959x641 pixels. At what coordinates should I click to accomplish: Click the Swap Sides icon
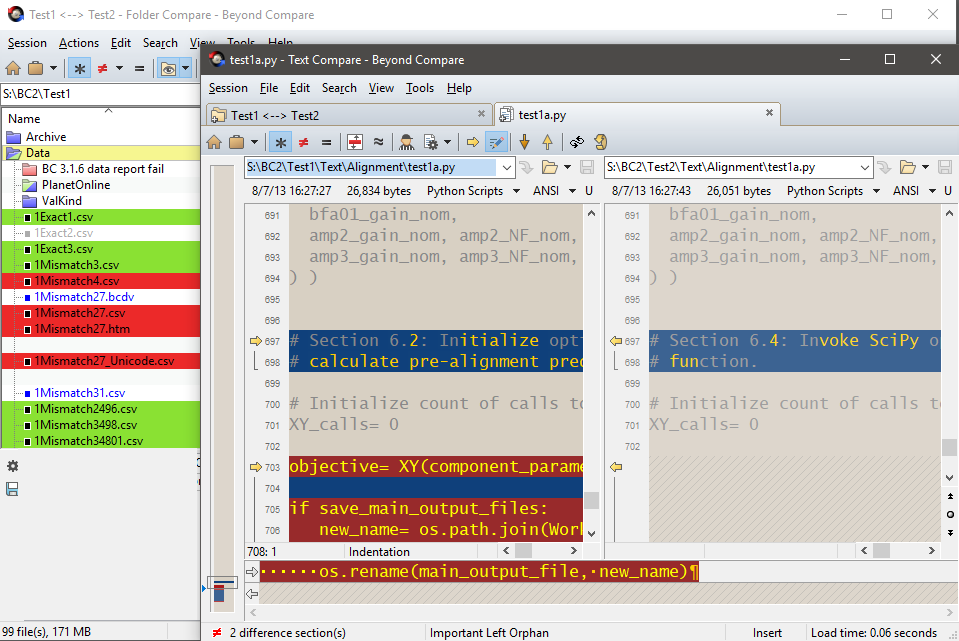pos(577,142)
